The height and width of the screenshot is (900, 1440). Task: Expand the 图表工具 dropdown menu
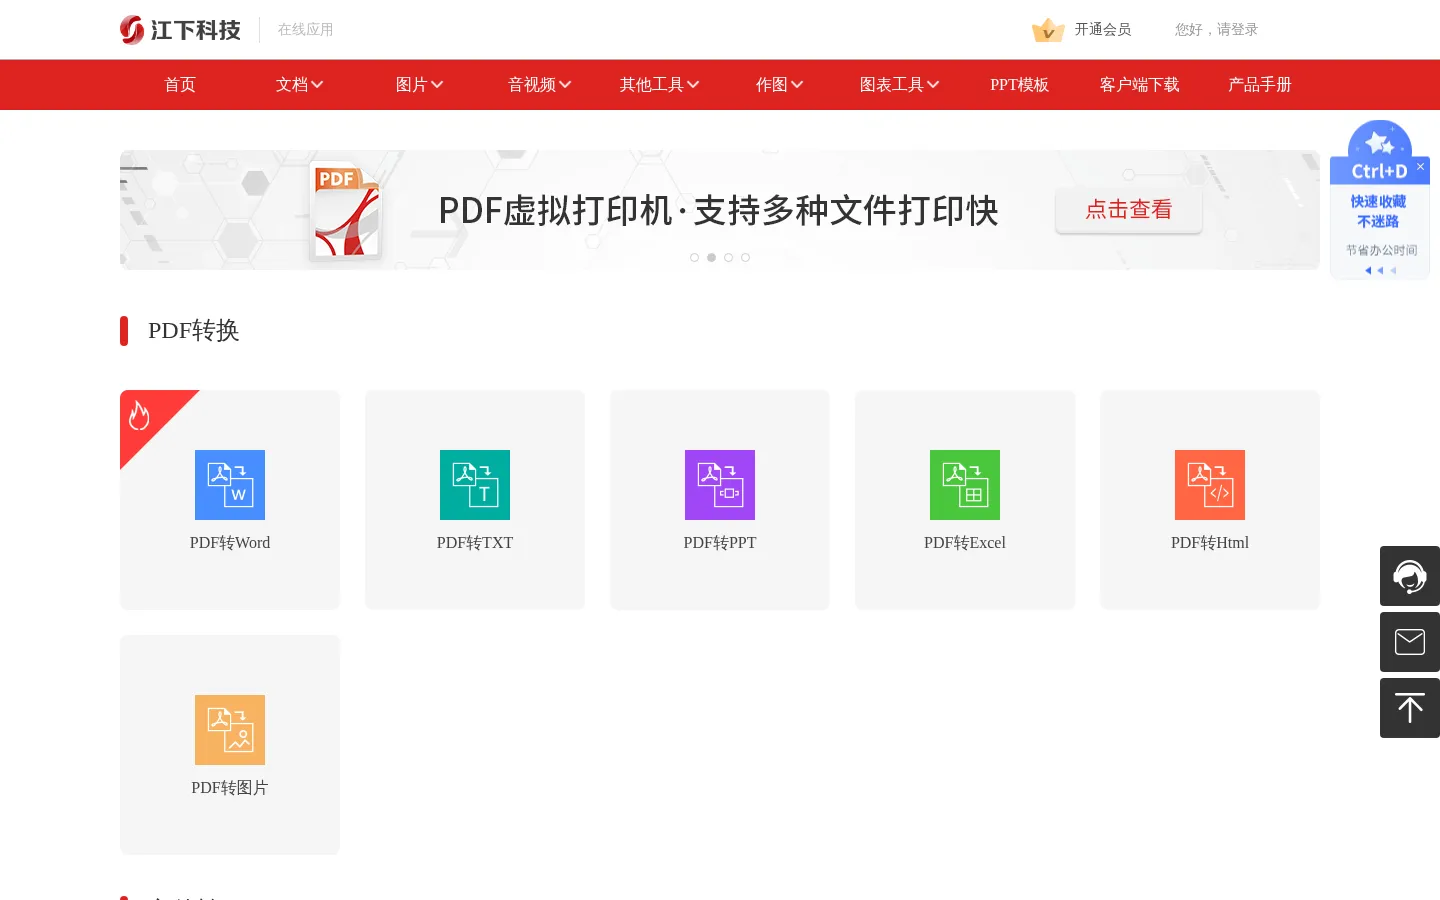900,85
